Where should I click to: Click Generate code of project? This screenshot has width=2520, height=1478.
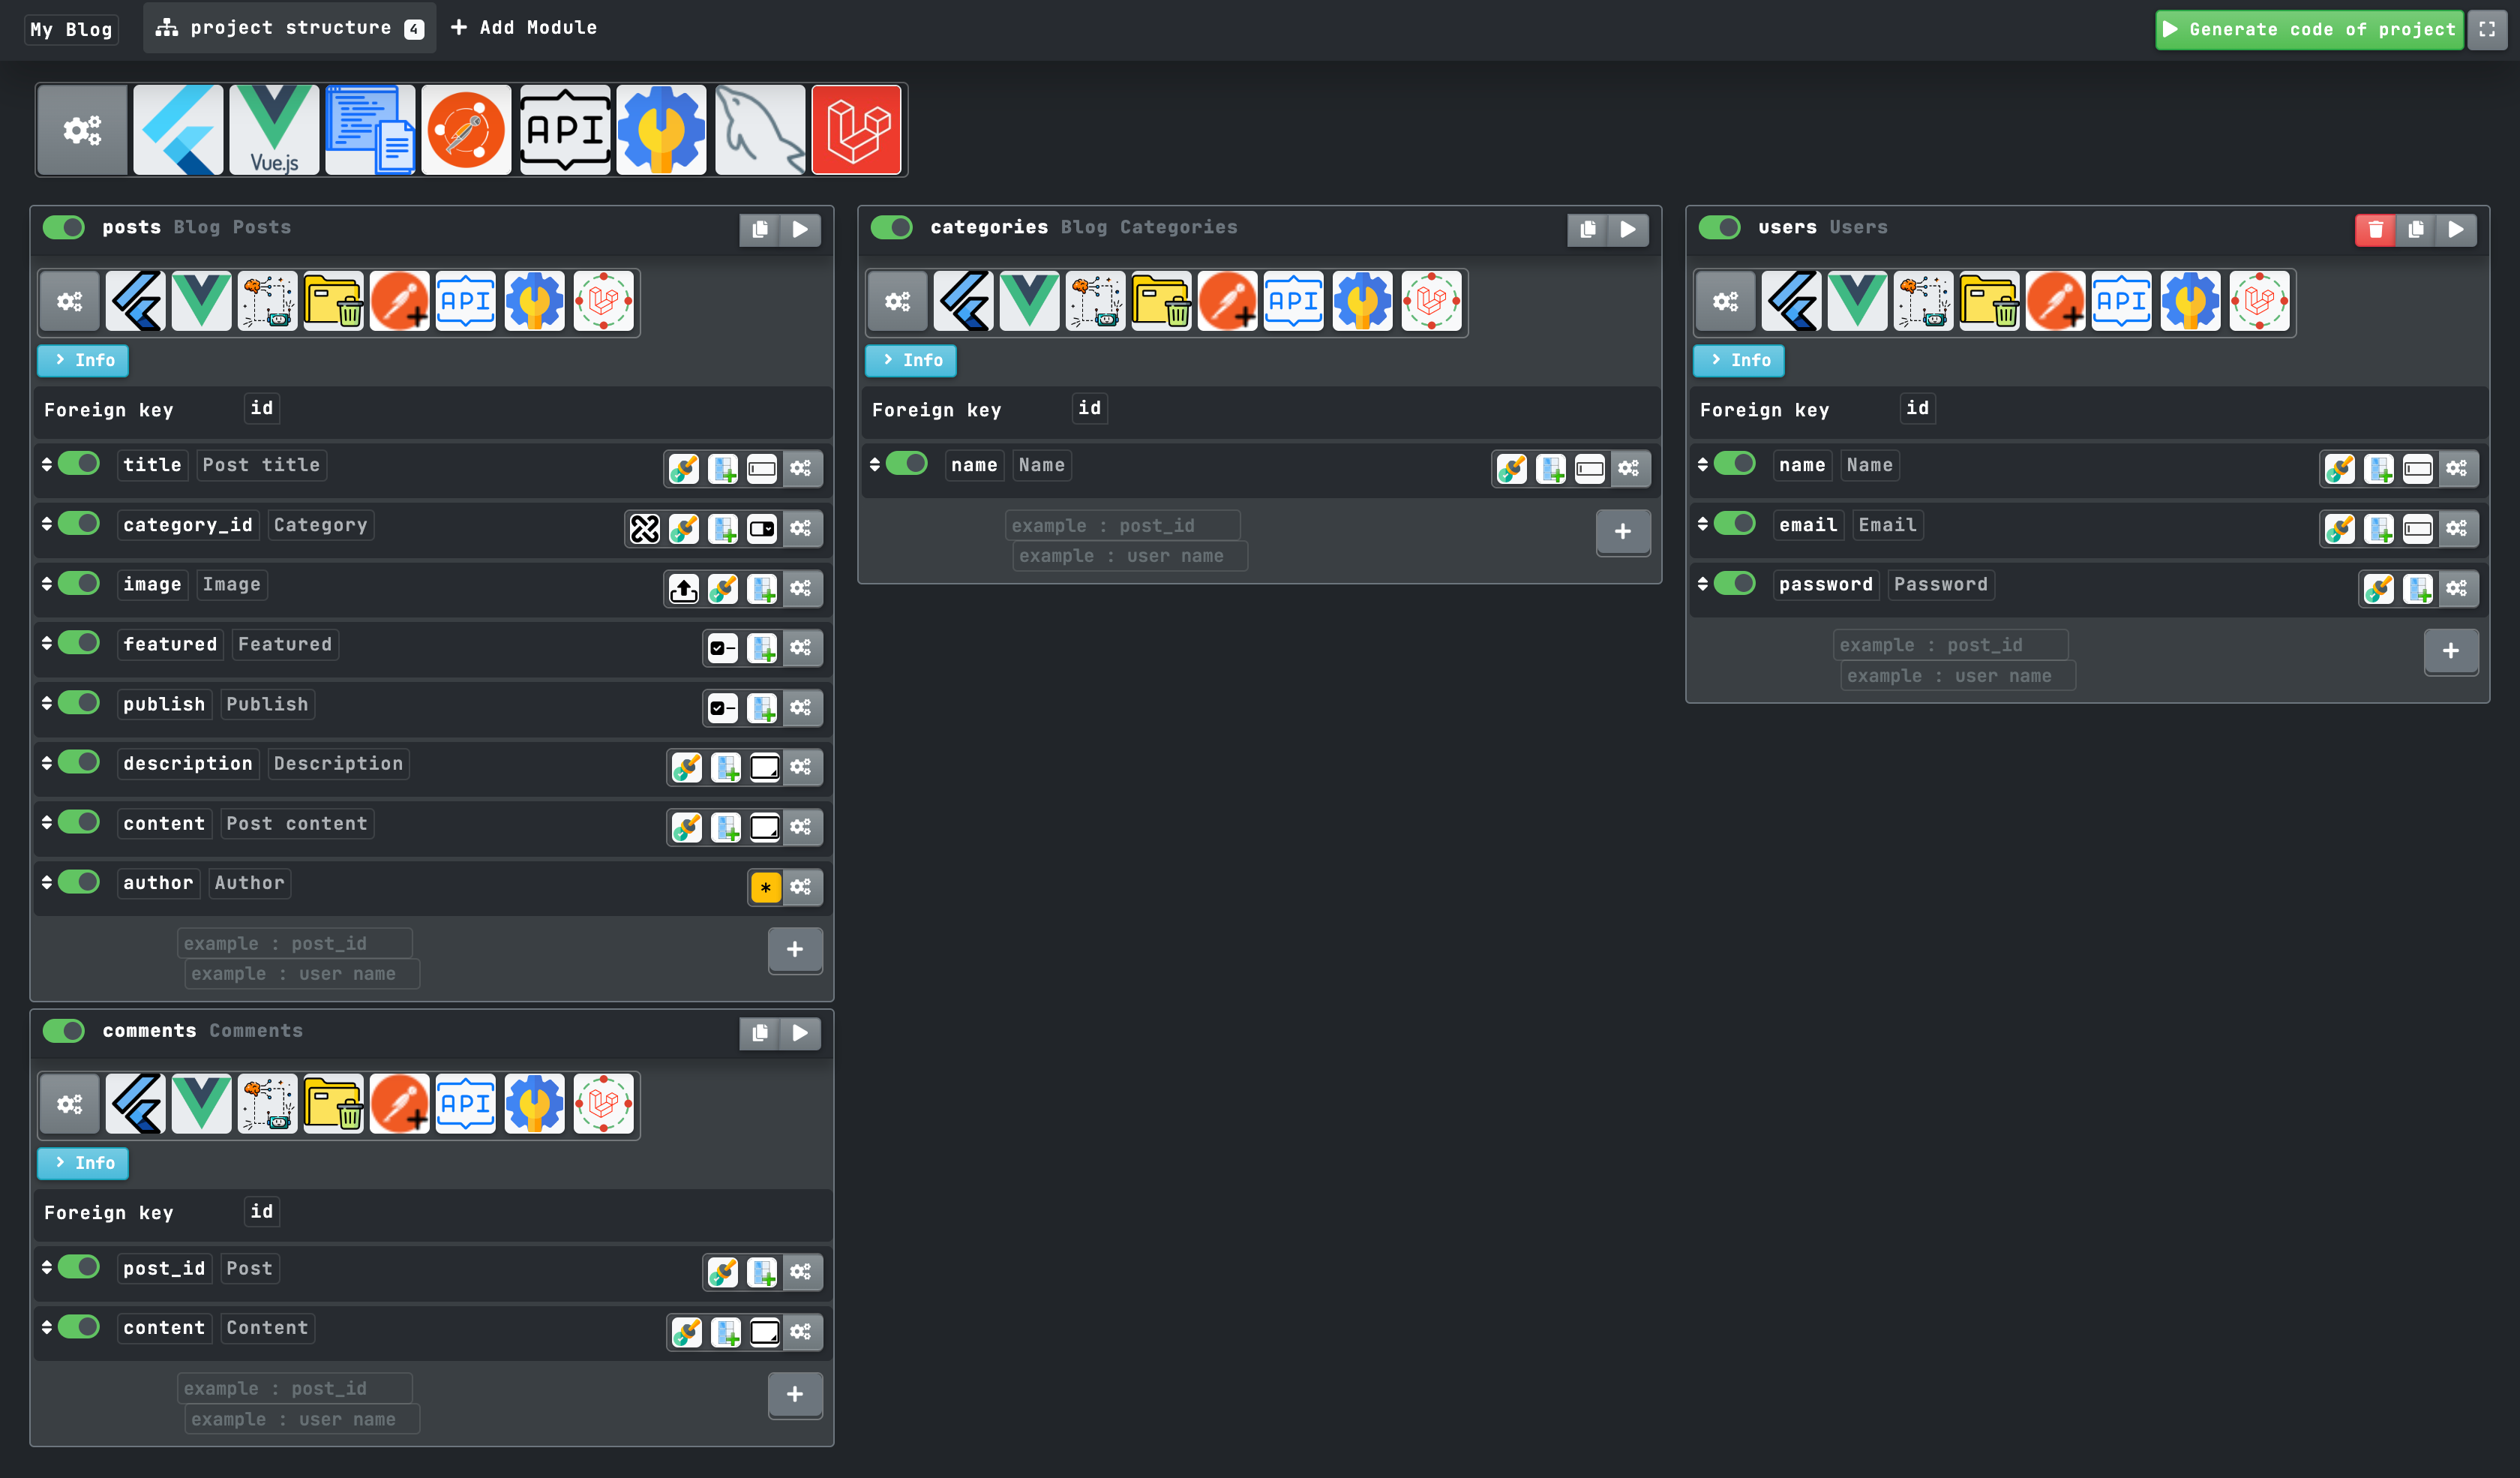tap(2309, 29)
